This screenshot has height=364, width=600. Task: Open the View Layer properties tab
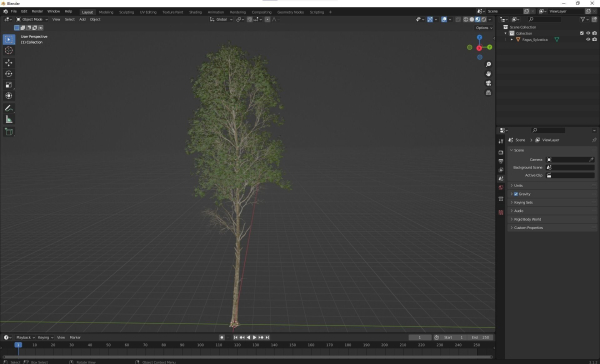point(501,170)
